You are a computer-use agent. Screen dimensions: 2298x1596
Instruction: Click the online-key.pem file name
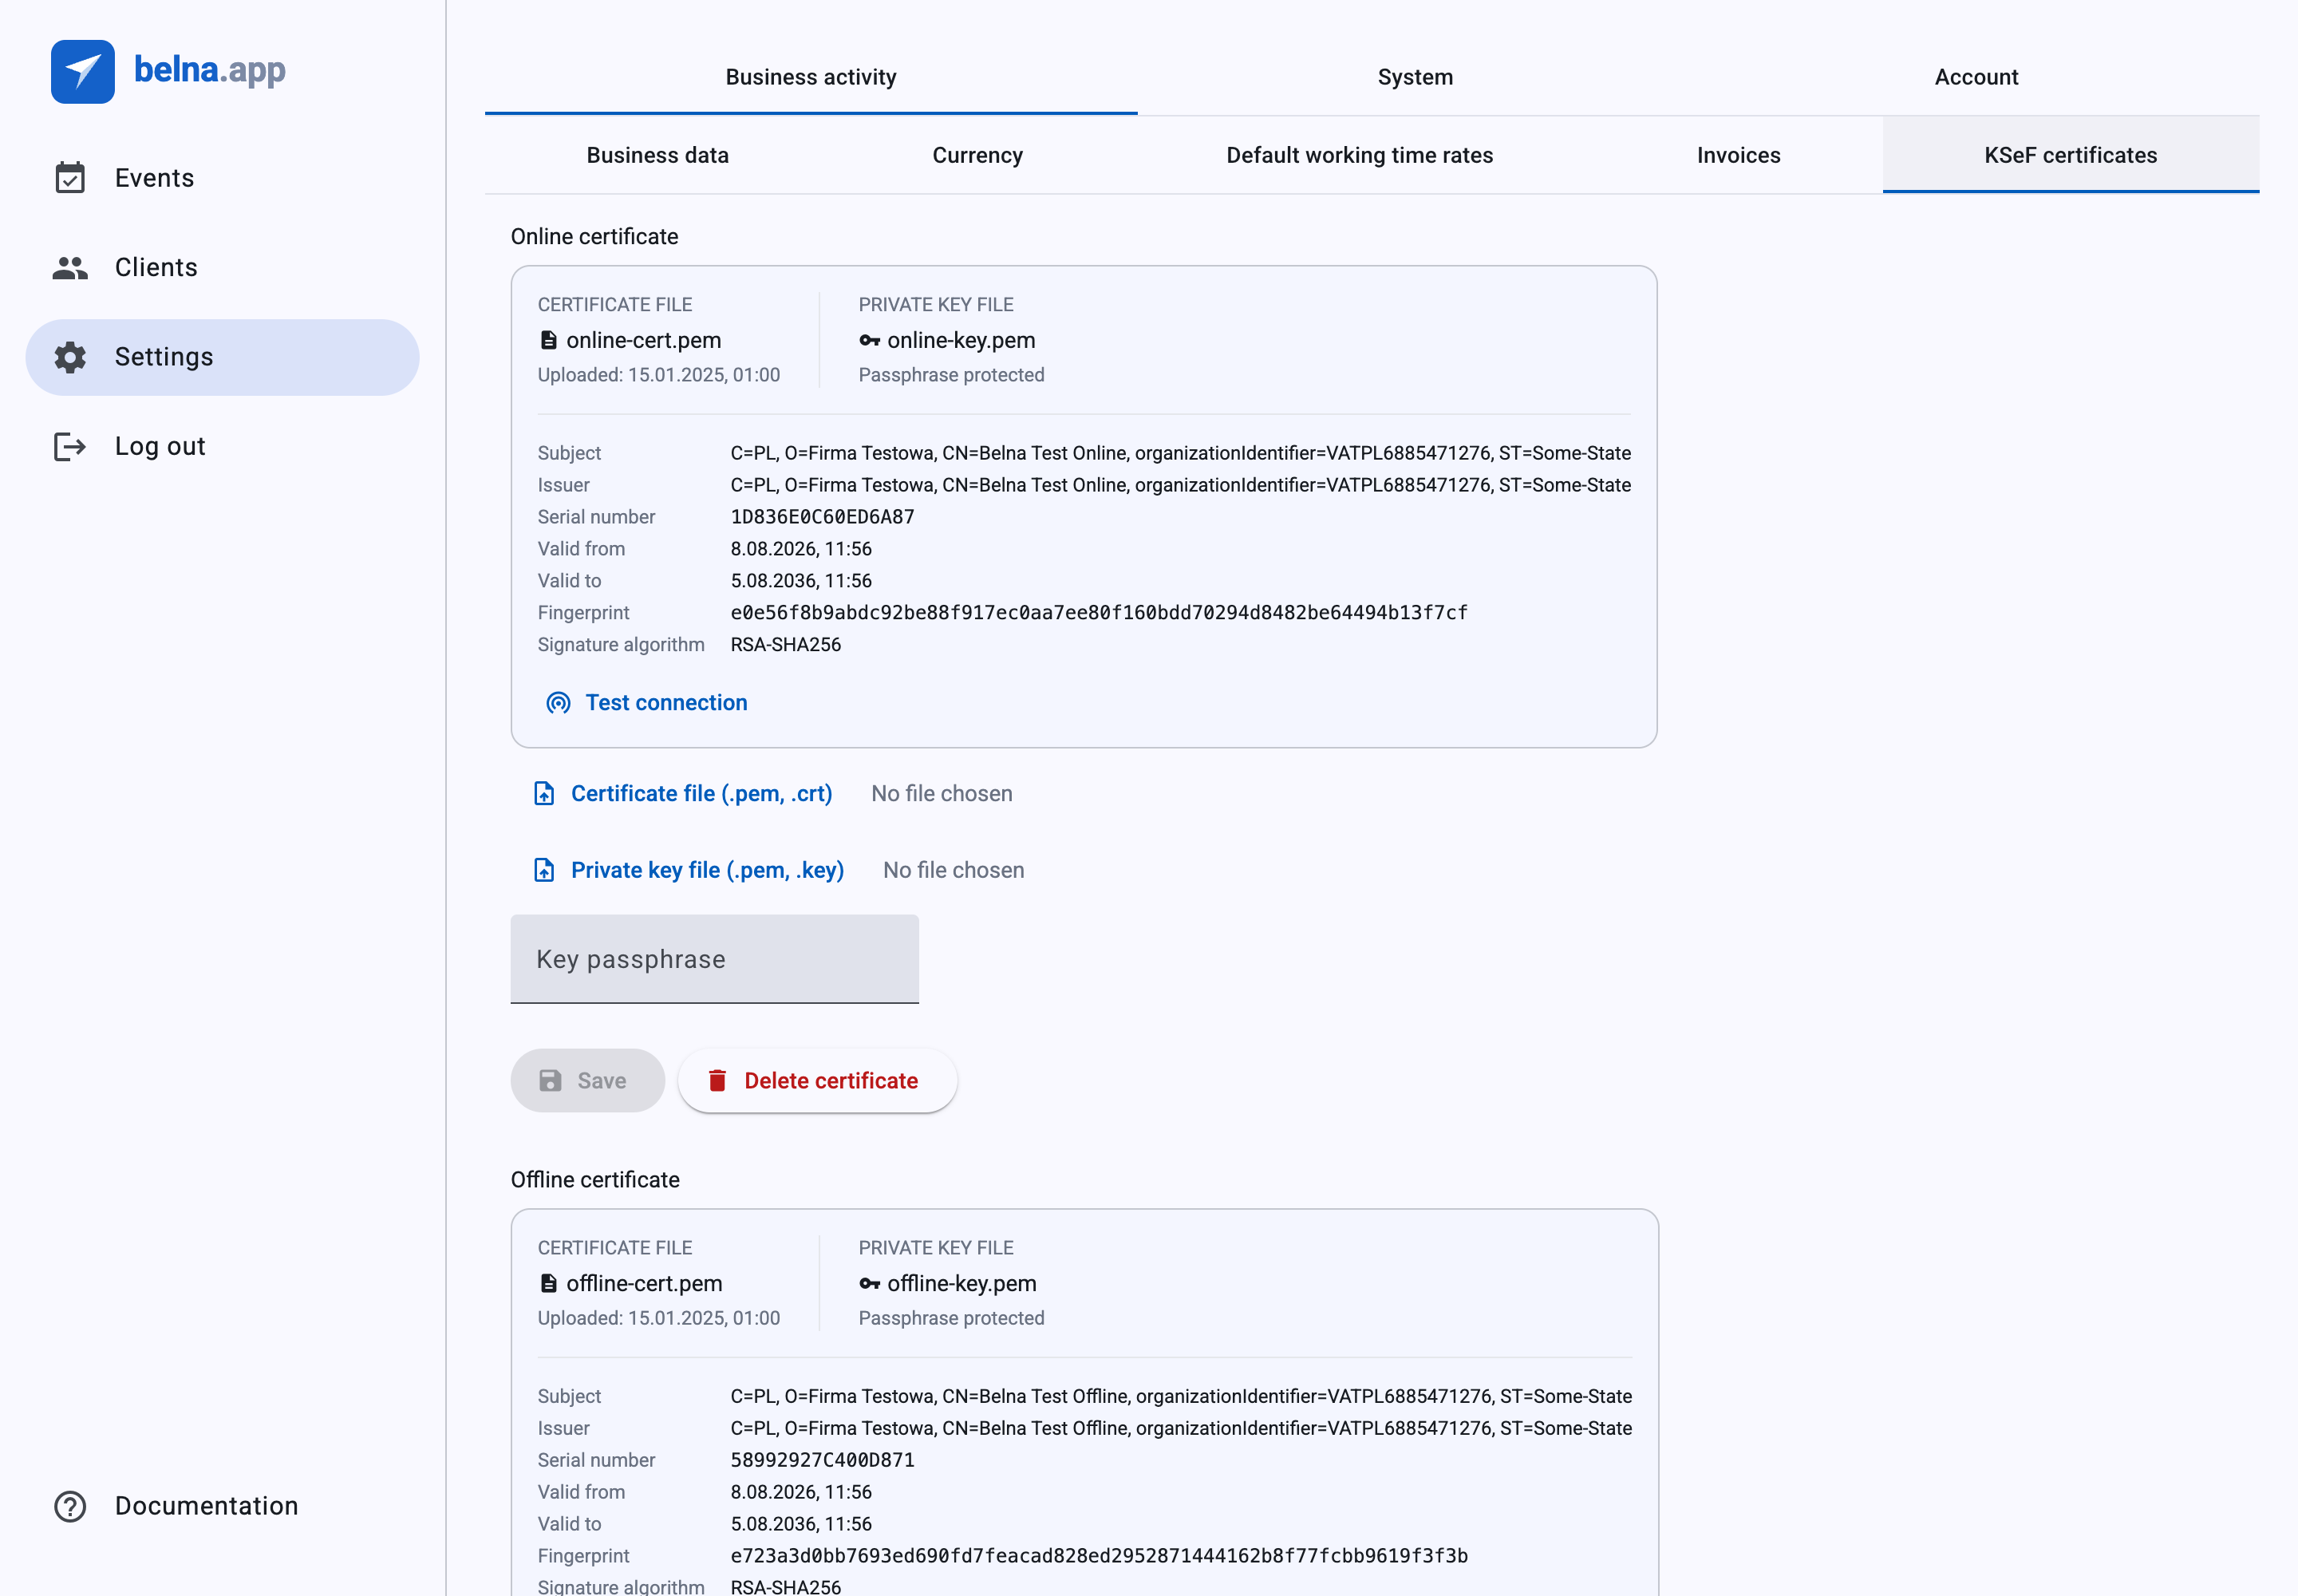point(961,340)
